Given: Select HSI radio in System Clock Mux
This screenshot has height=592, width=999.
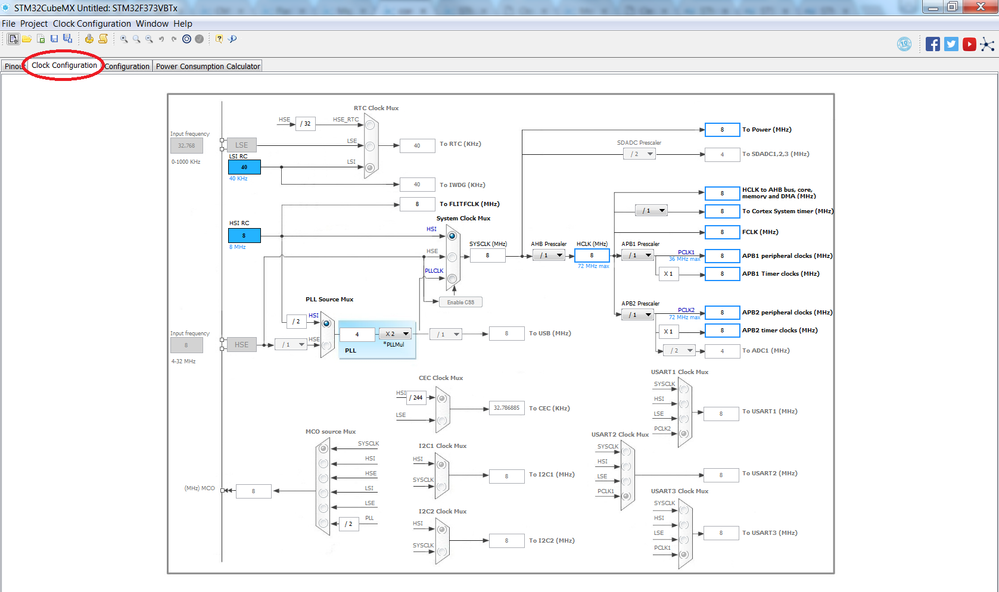Looking at the screenshot, I should tap(452, 236).
